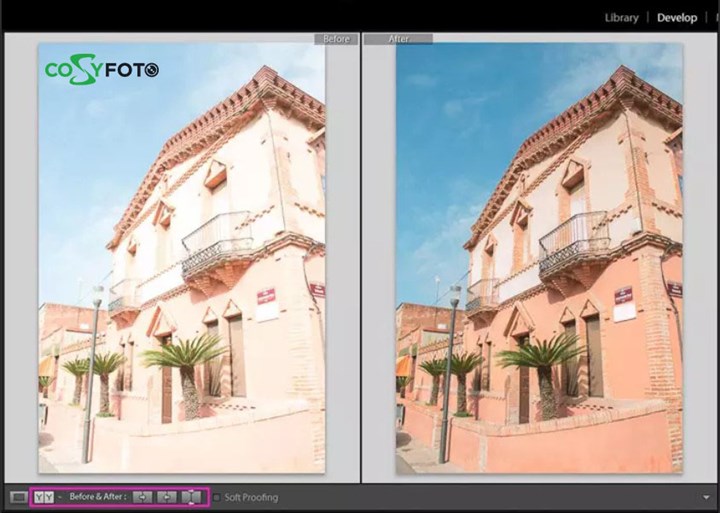Image resolution: width=720 pixels, height=513 pixels.
Task: Click the After label tab
Action: click(398, 39)
